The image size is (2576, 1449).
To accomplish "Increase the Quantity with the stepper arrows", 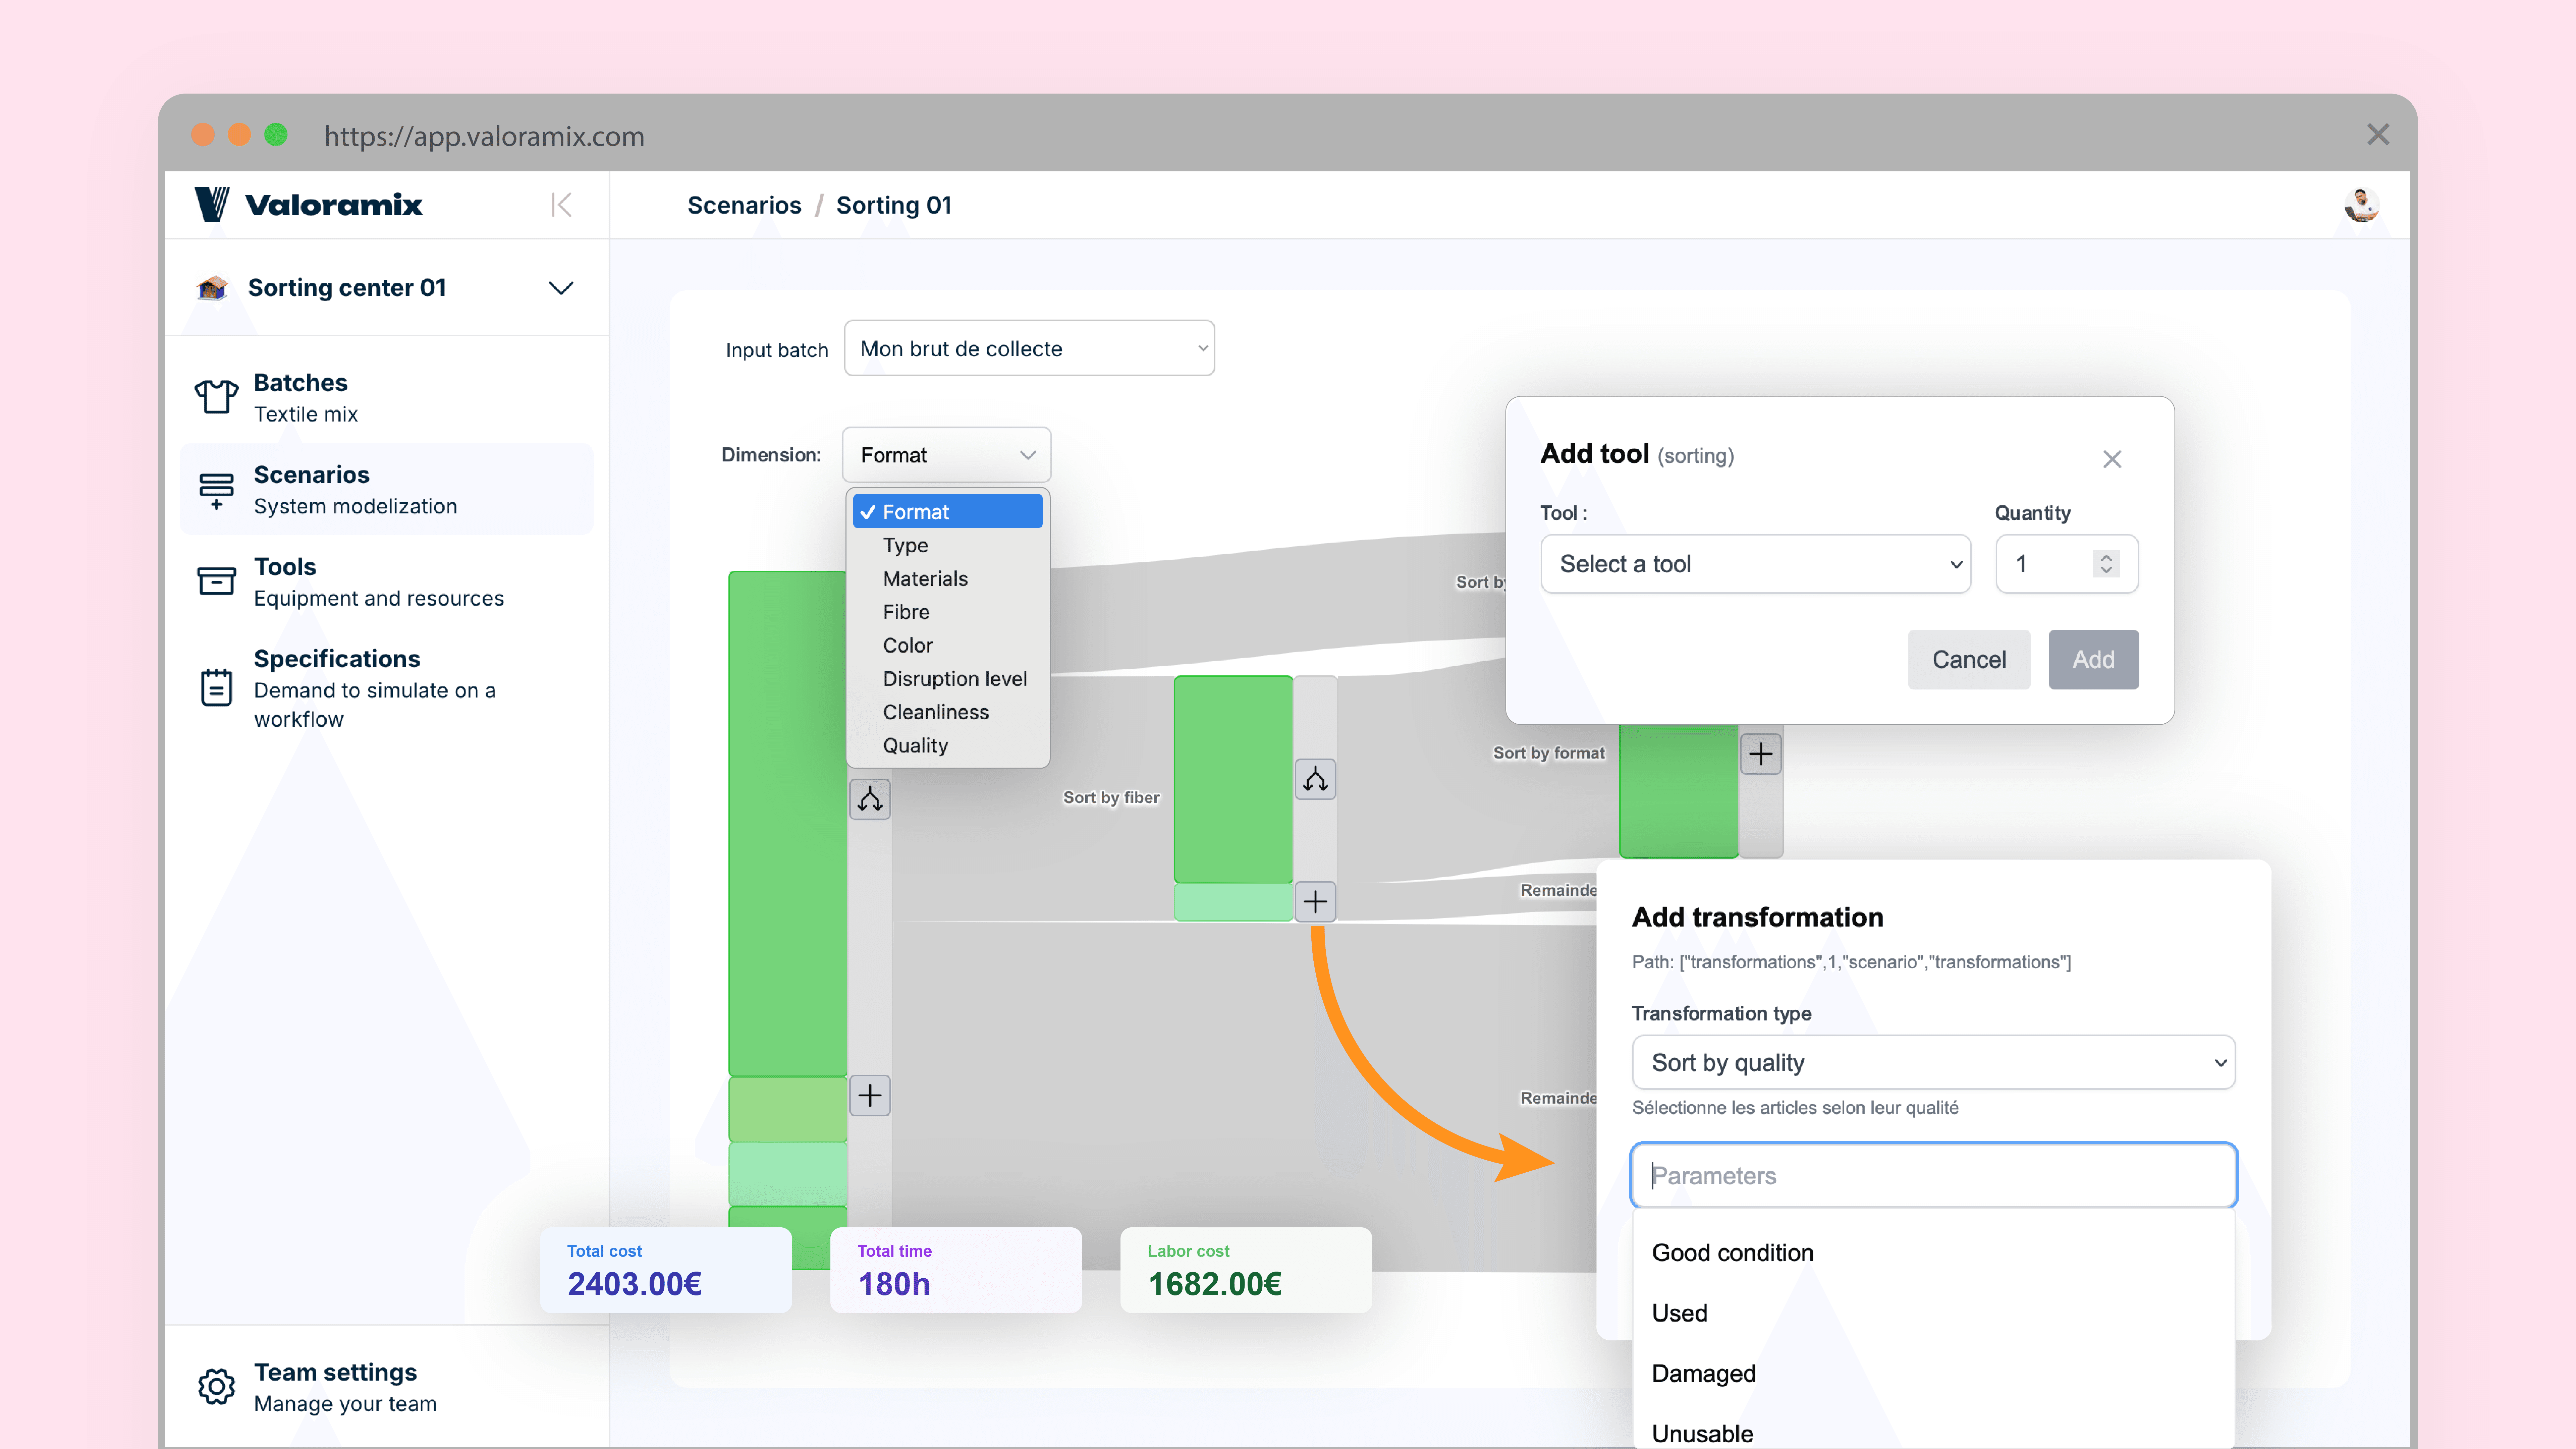I will (2106, 557).
